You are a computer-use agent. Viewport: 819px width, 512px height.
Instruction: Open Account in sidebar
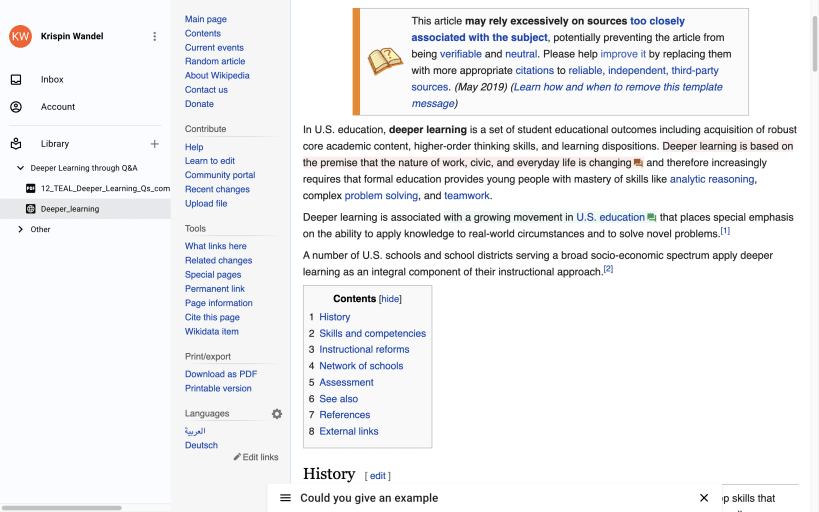(x=58, y=107)
